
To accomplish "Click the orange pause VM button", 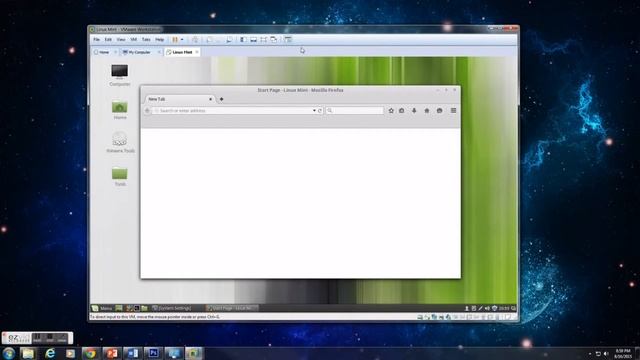I will (175, 40).
